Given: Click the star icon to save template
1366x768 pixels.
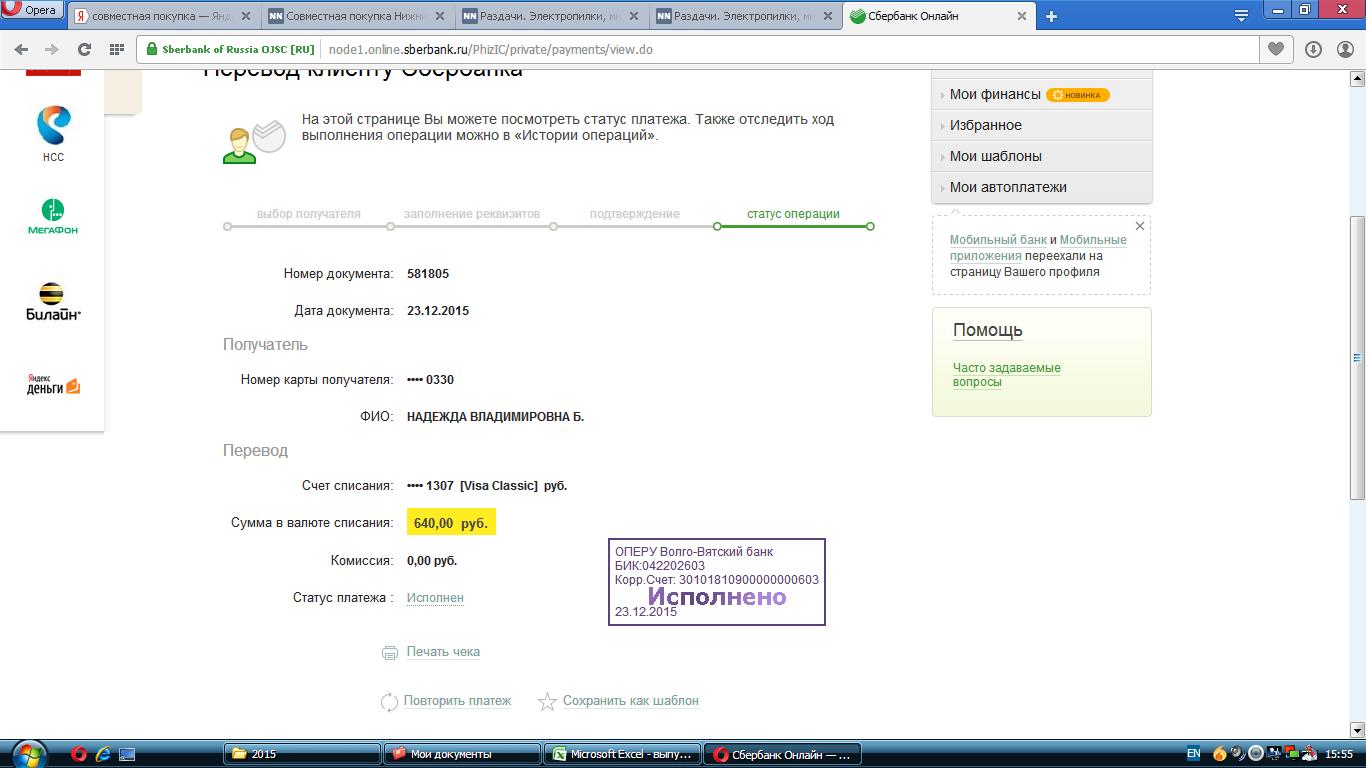Looking at the screenshot, I should pyautogui.click(x=547, y=702).
